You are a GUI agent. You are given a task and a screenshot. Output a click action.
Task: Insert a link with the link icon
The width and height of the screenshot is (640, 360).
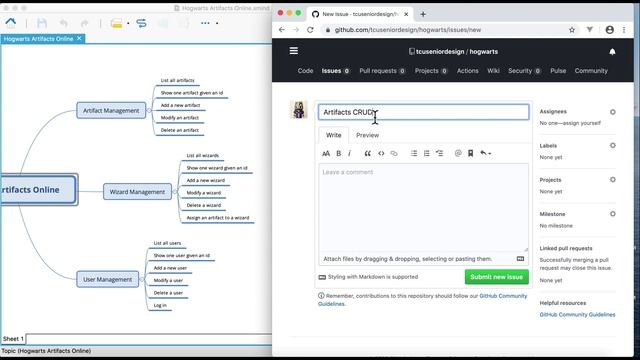(394, 153)
